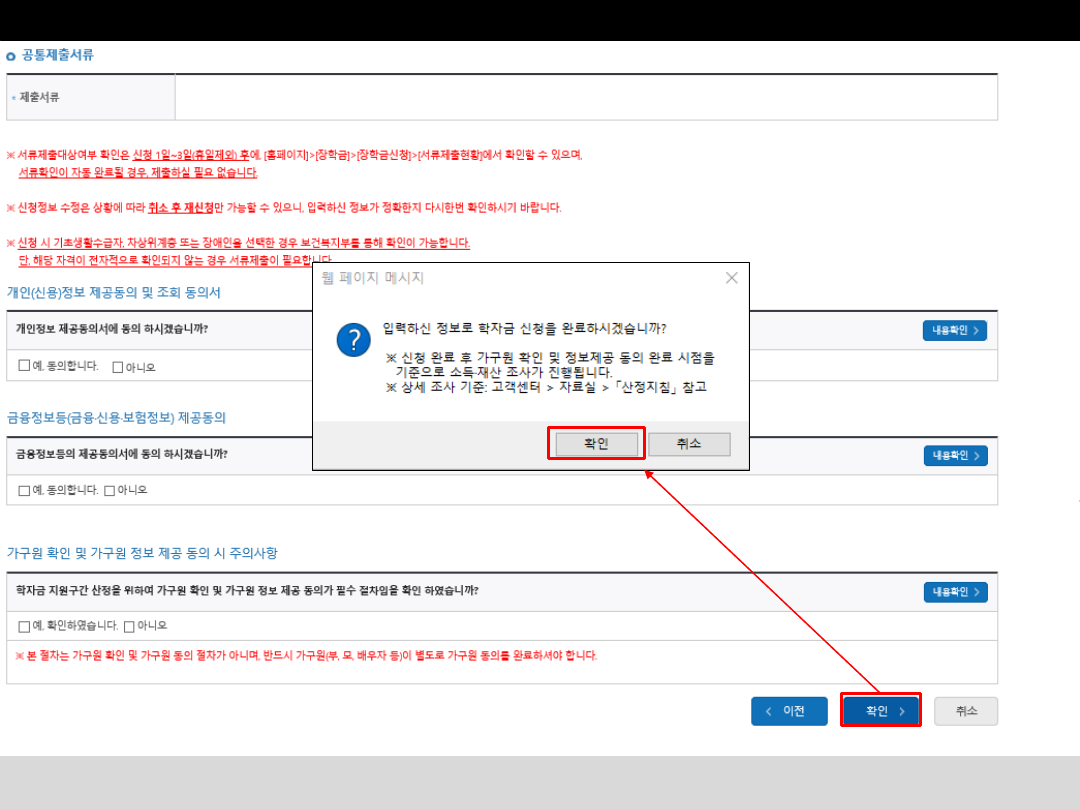Open 내용확인 for 개인정보 제공동의서

pos(954,330)
